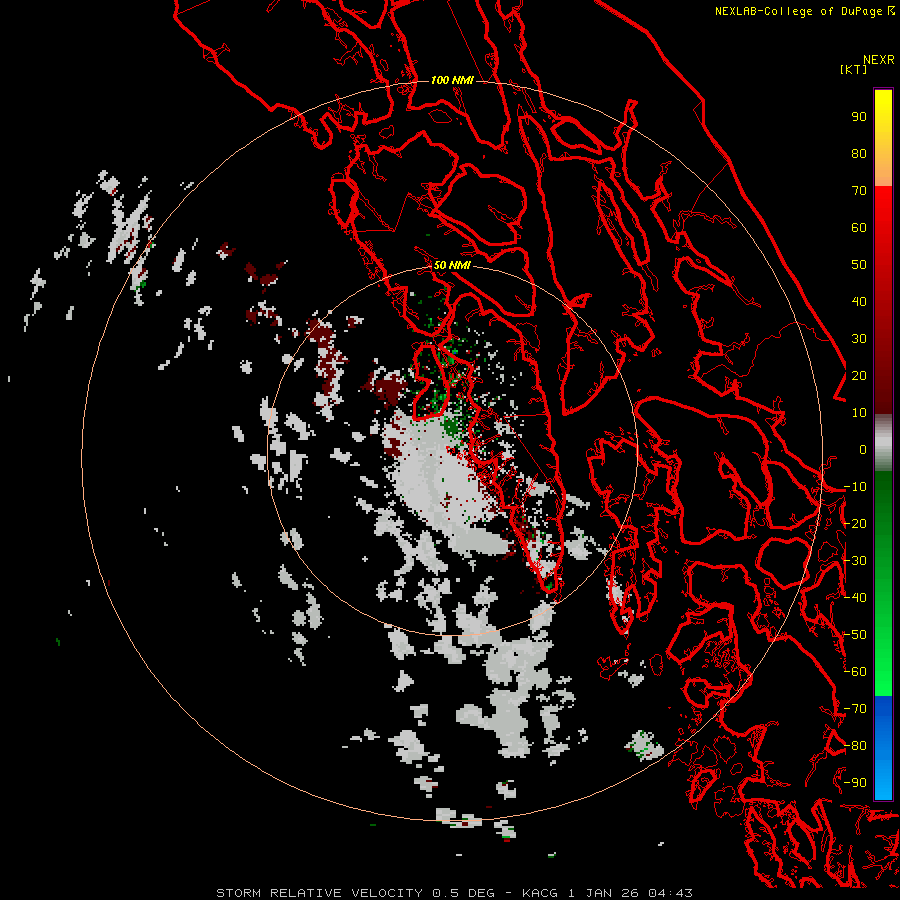Click the -20 value on velocity scale
Viewport: 900px width, 900px height.
point(855,523)
